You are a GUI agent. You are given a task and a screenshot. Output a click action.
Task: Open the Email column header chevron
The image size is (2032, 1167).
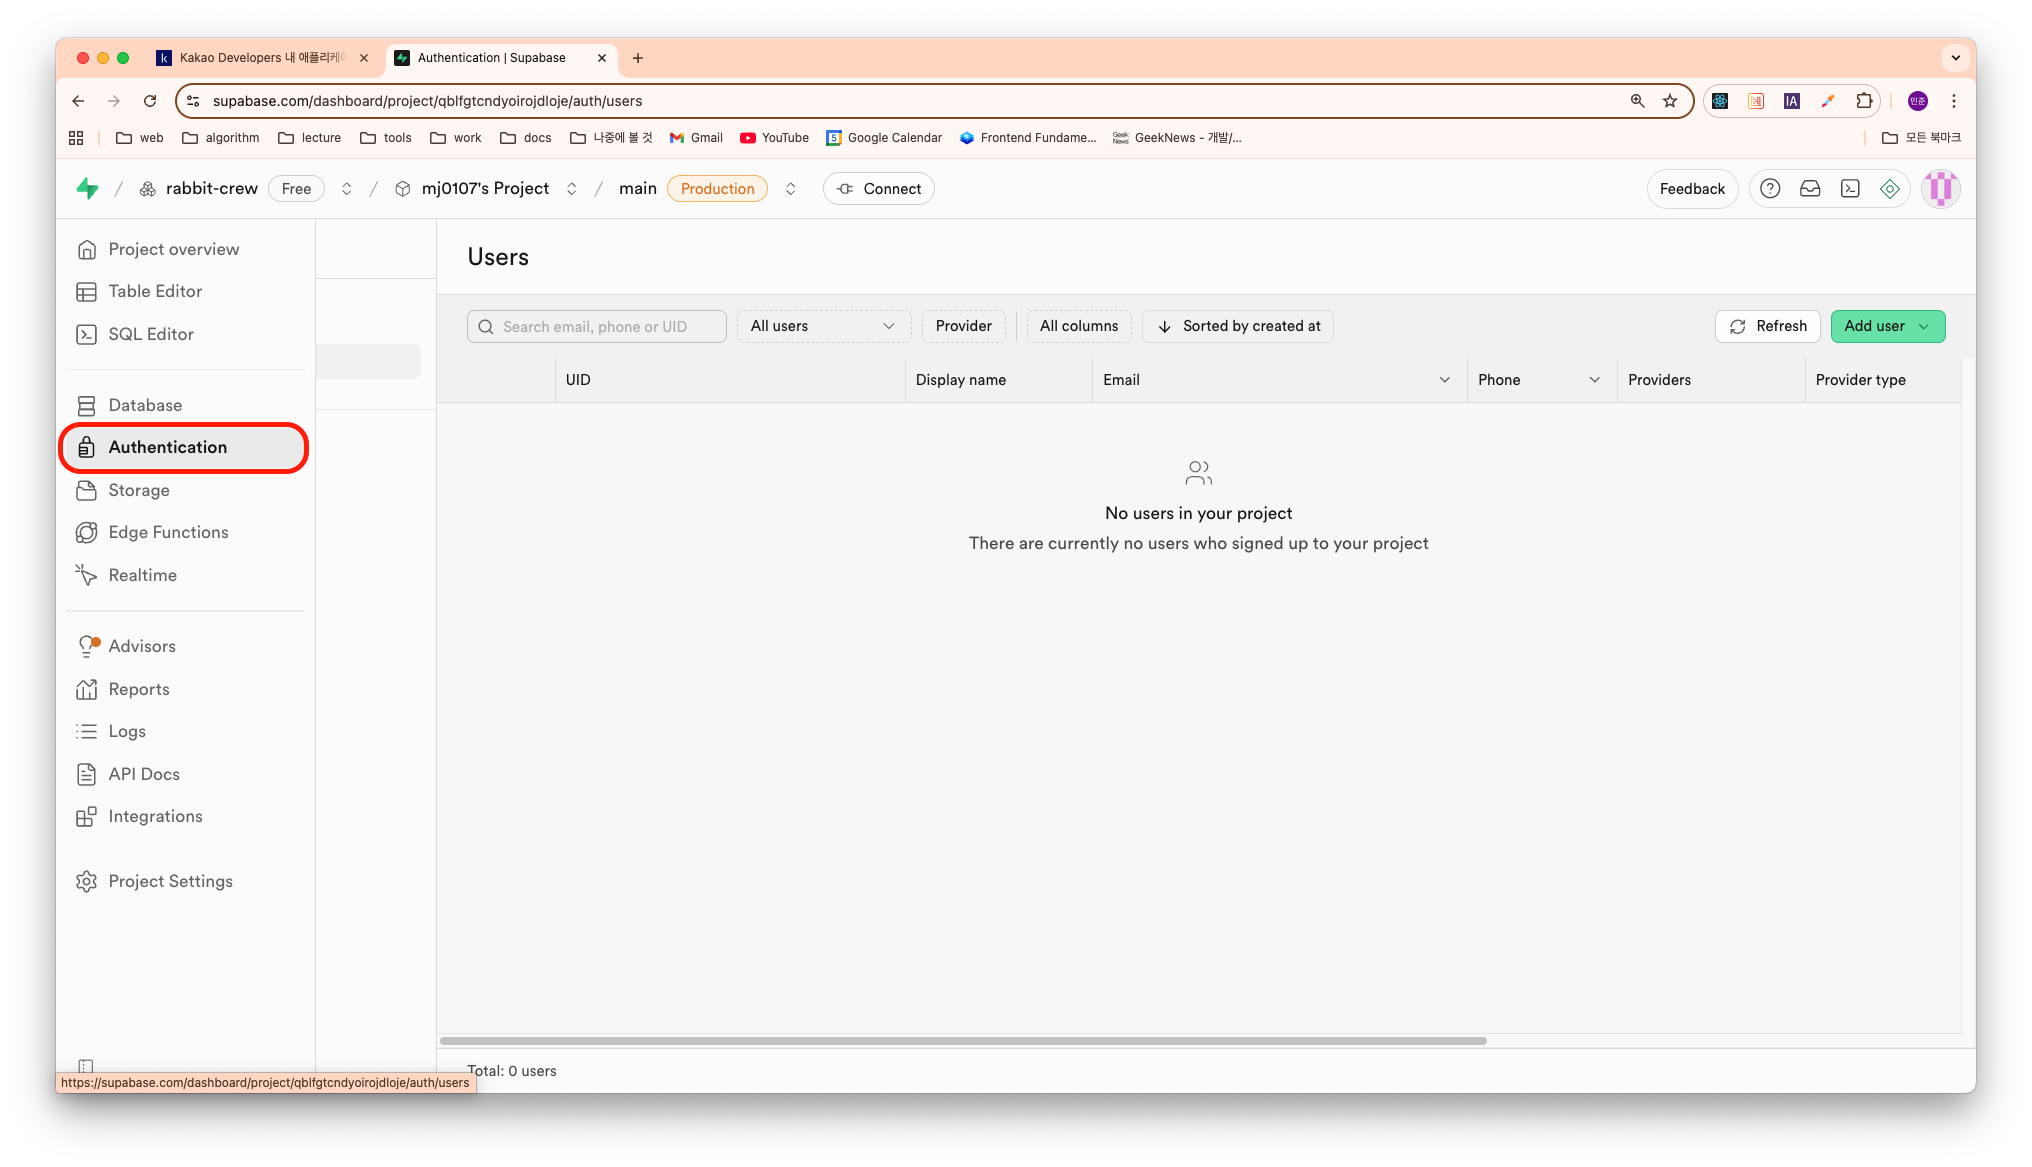click(x=1444, y=380)
